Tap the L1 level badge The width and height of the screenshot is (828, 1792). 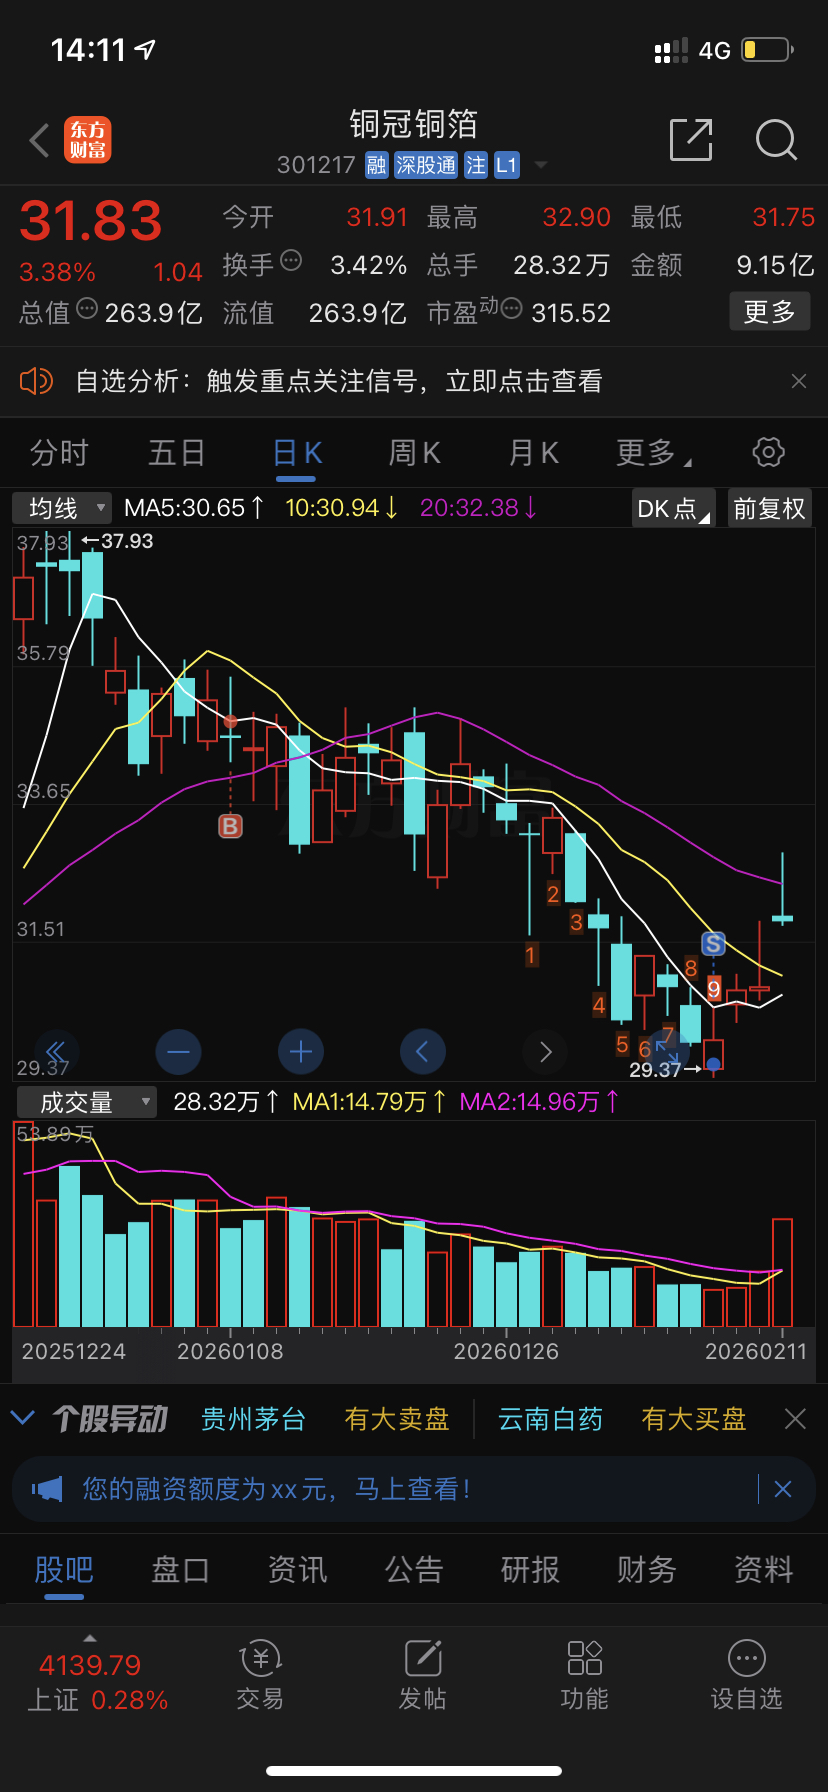[x=507, y=165]
